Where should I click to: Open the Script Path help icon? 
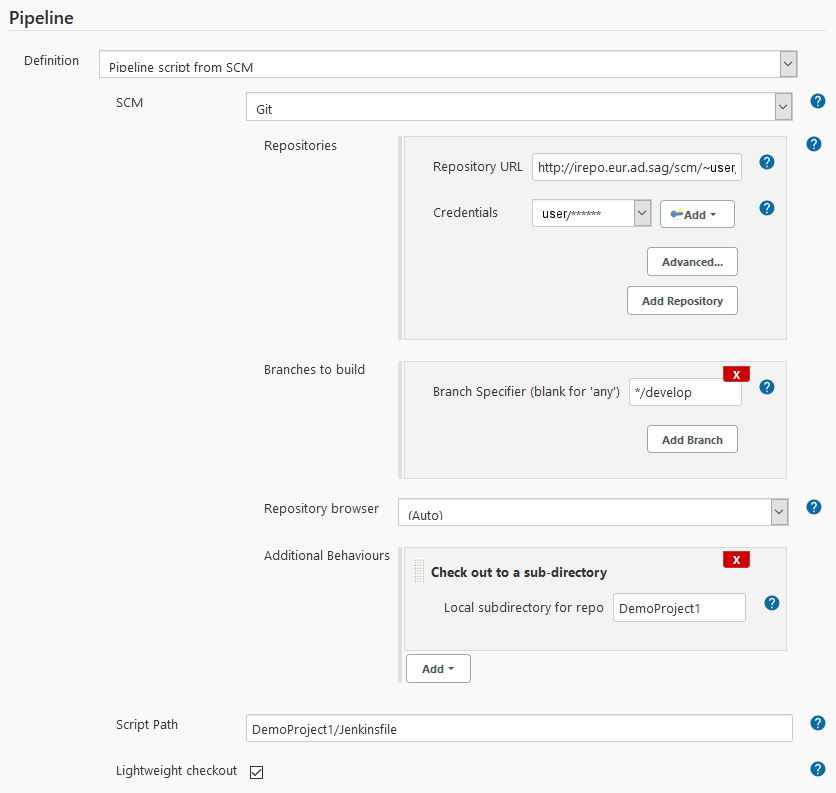point(817,722)
